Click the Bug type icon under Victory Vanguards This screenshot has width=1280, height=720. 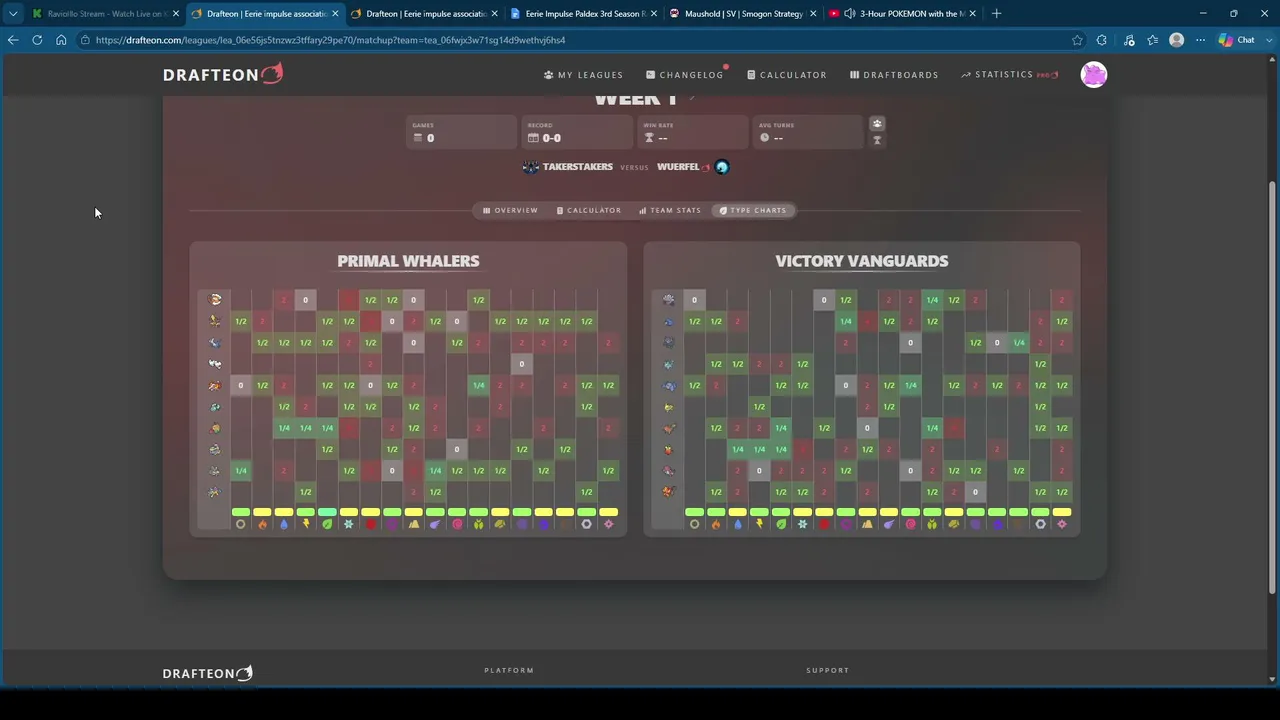coord(932,524)
